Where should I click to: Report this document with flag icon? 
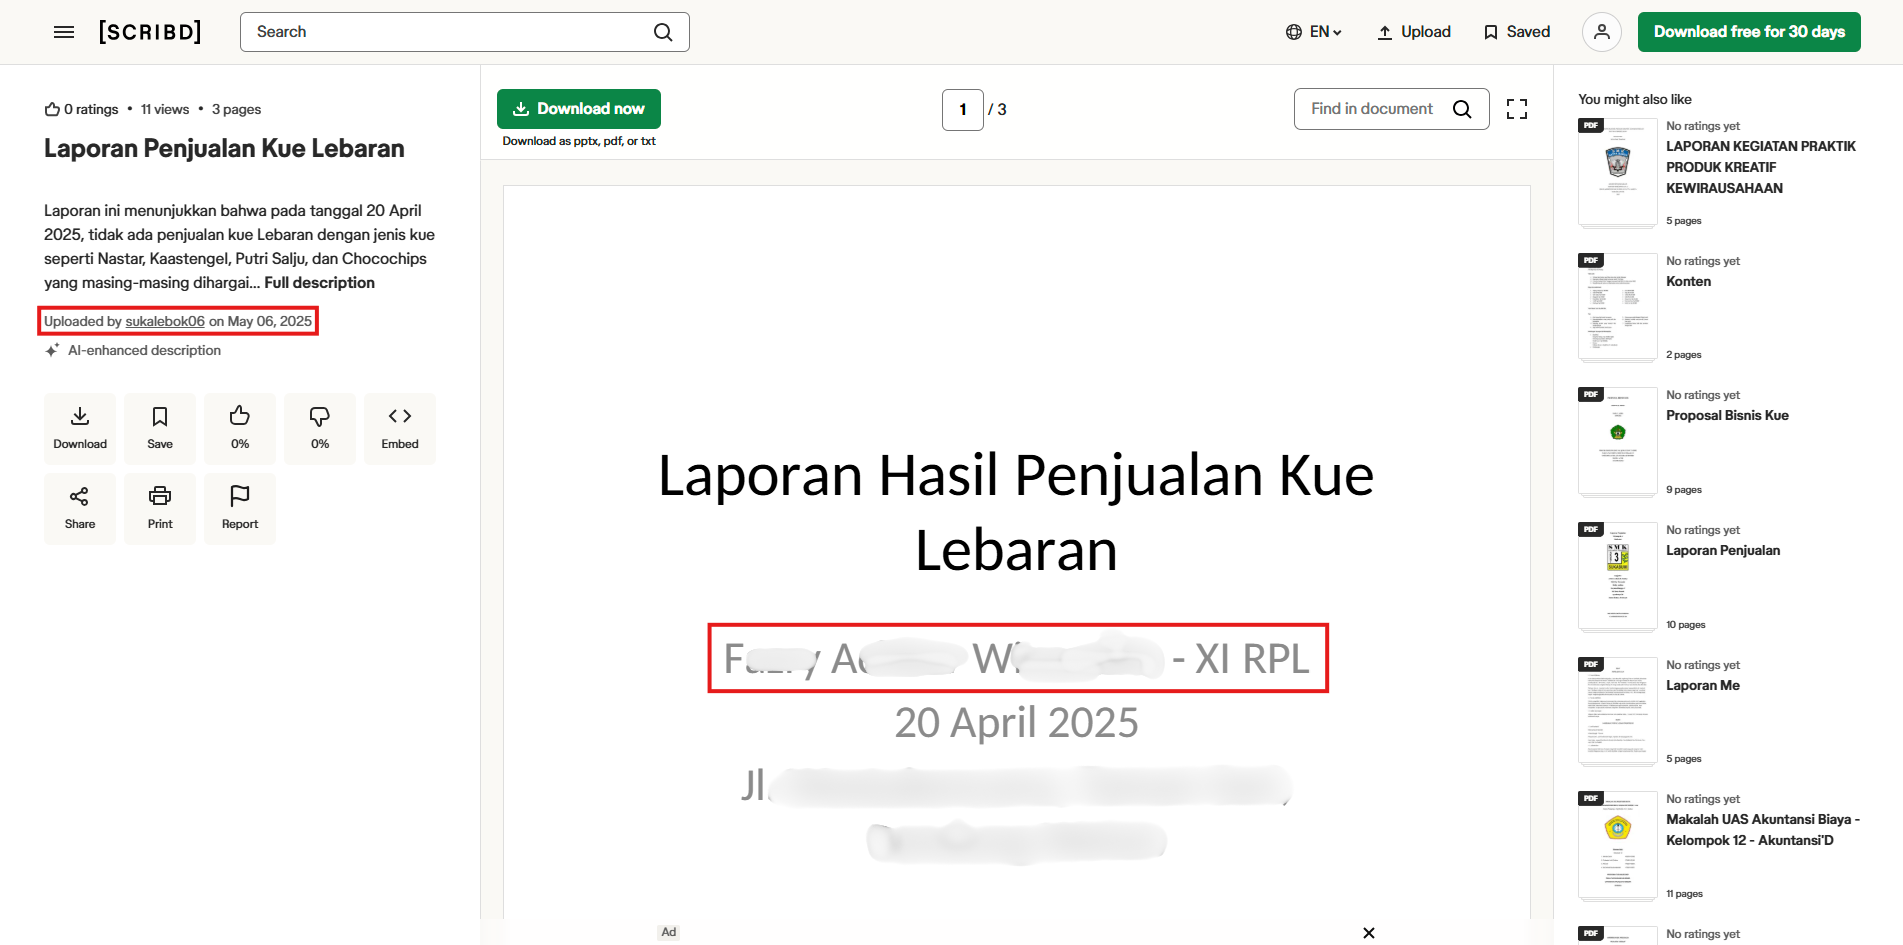pos(240,509)
